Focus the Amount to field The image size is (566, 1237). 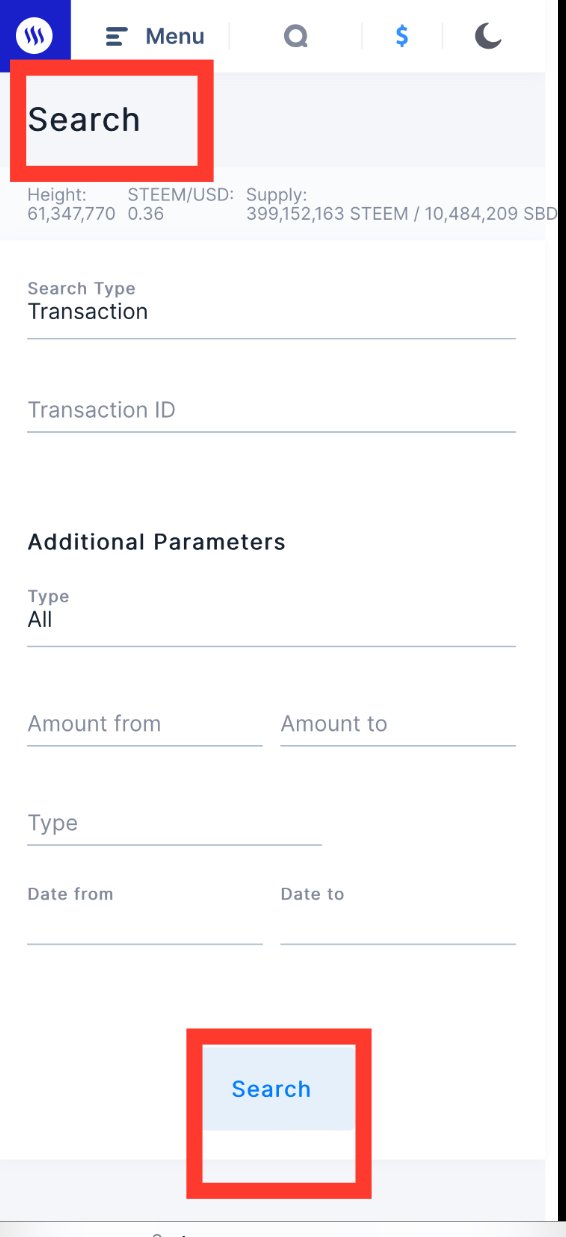click(x=398, y=724)
